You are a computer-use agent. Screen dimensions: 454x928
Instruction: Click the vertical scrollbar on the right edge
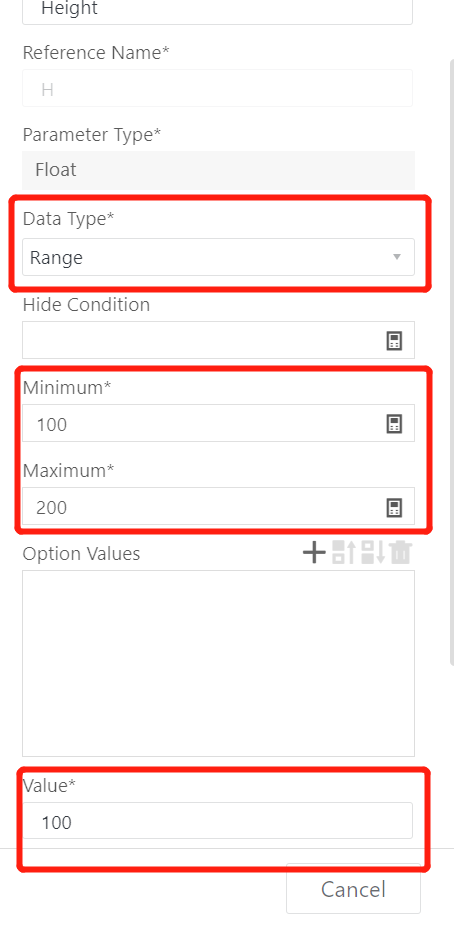pyautogui.click(x=452, y=361)
